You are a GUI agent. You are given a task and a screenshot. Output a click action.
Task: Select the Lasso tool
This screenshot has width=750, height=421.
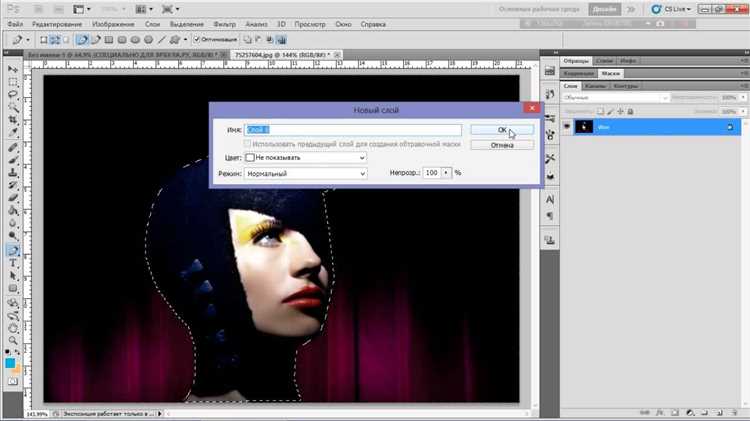click(x=13, y=94)
